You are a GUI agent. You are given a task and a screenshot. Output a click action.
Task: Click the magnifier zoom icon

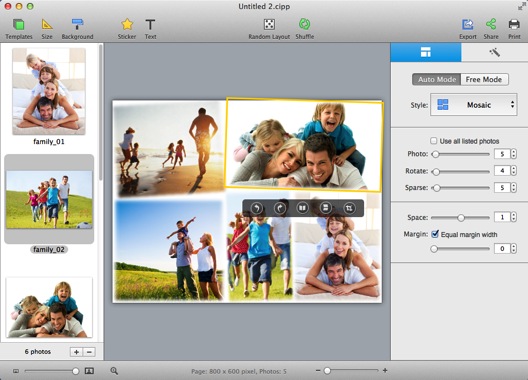pos(114,371)
